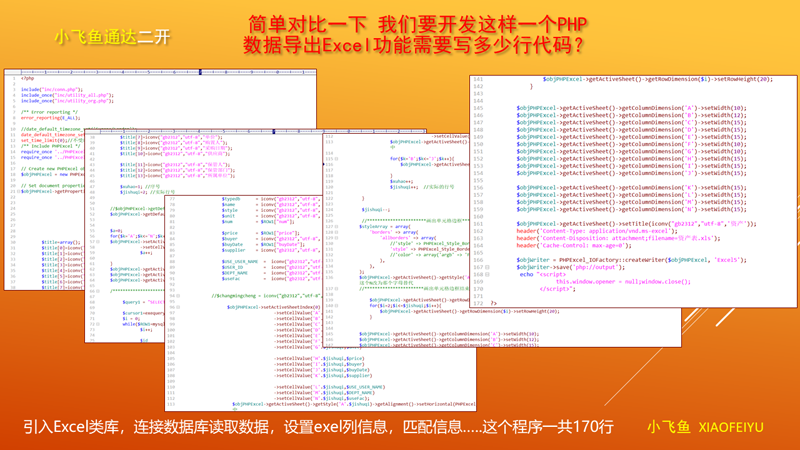800x450 pixels.
Task: Click the window.opener = null;window.close() line
Action: tap(623, 281)
